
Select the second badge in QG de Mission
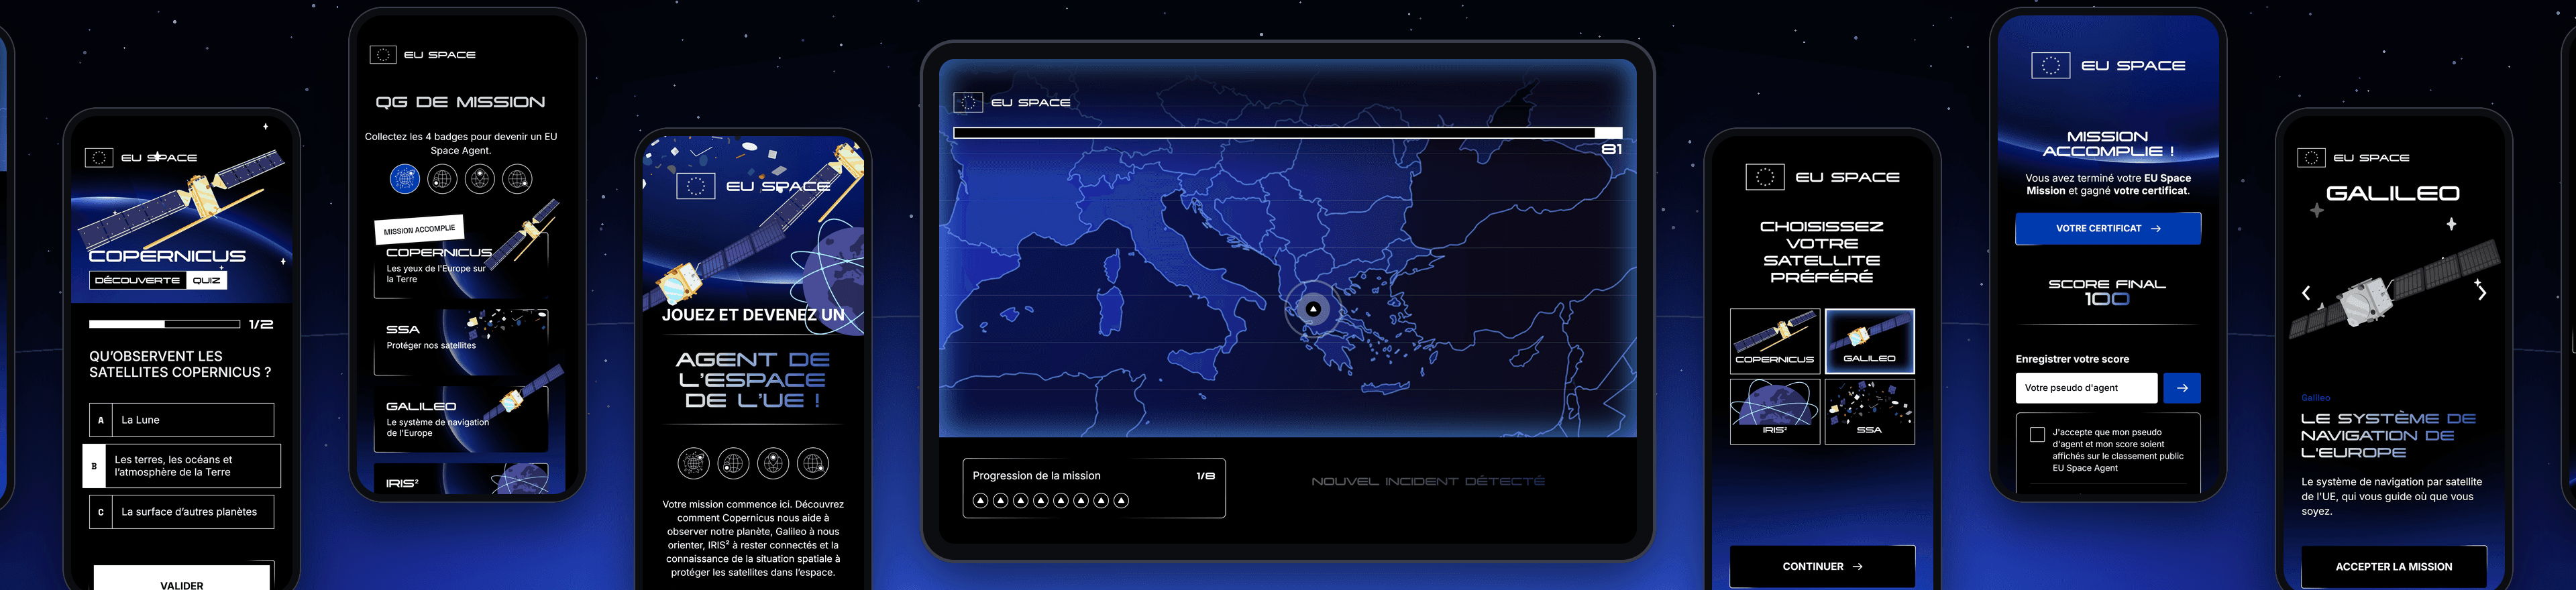tap(442, 179)
